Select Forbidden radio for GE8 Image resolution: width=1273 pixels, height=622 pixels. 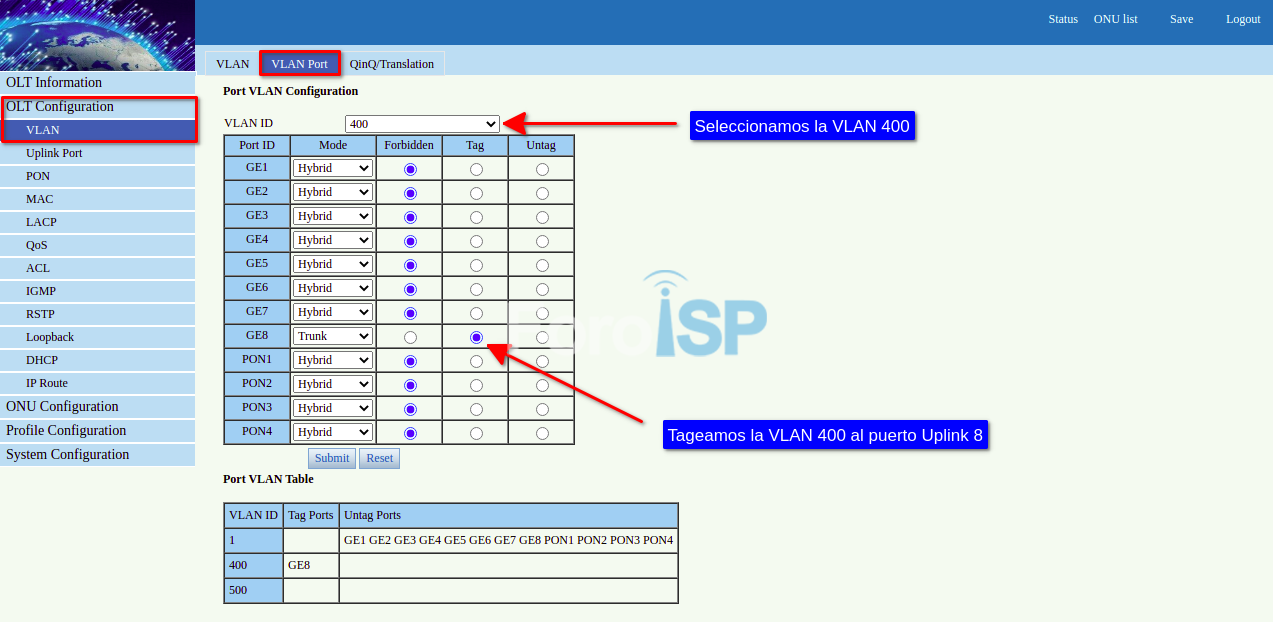pos(410,337)
